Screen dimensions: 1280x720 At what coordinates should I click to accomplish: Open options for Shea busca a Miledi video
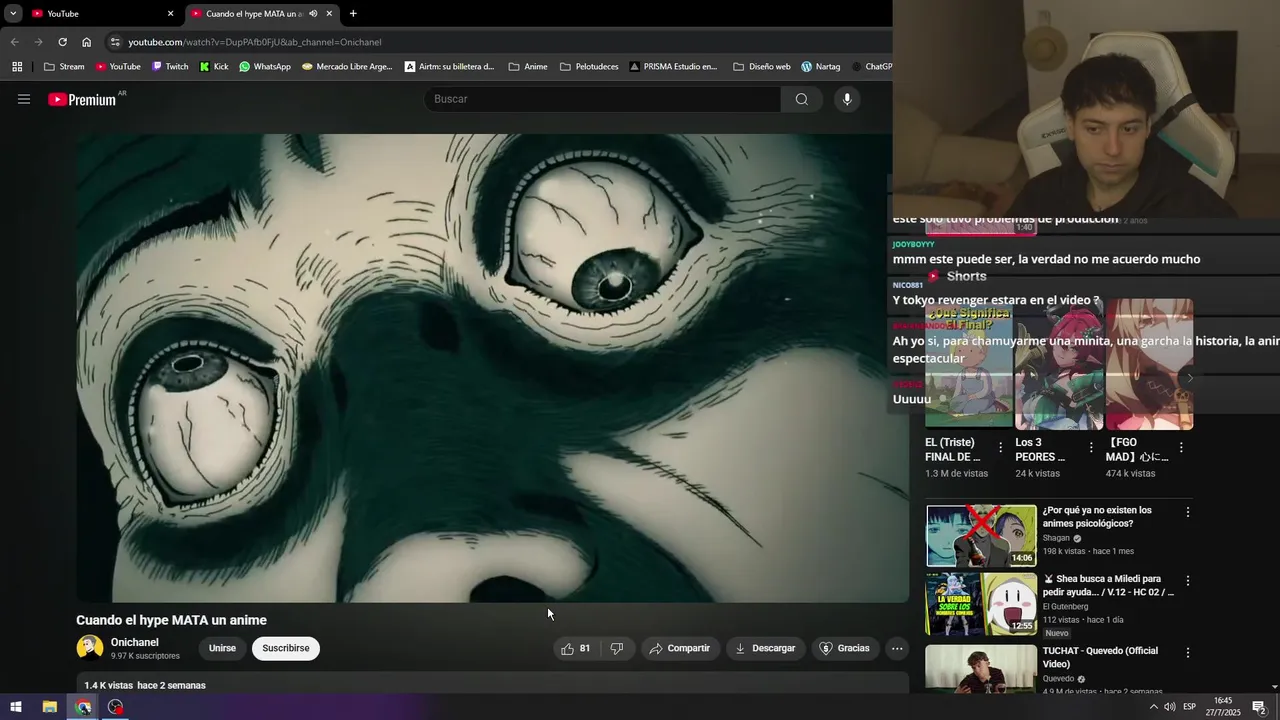click(x=1188, y=581)
